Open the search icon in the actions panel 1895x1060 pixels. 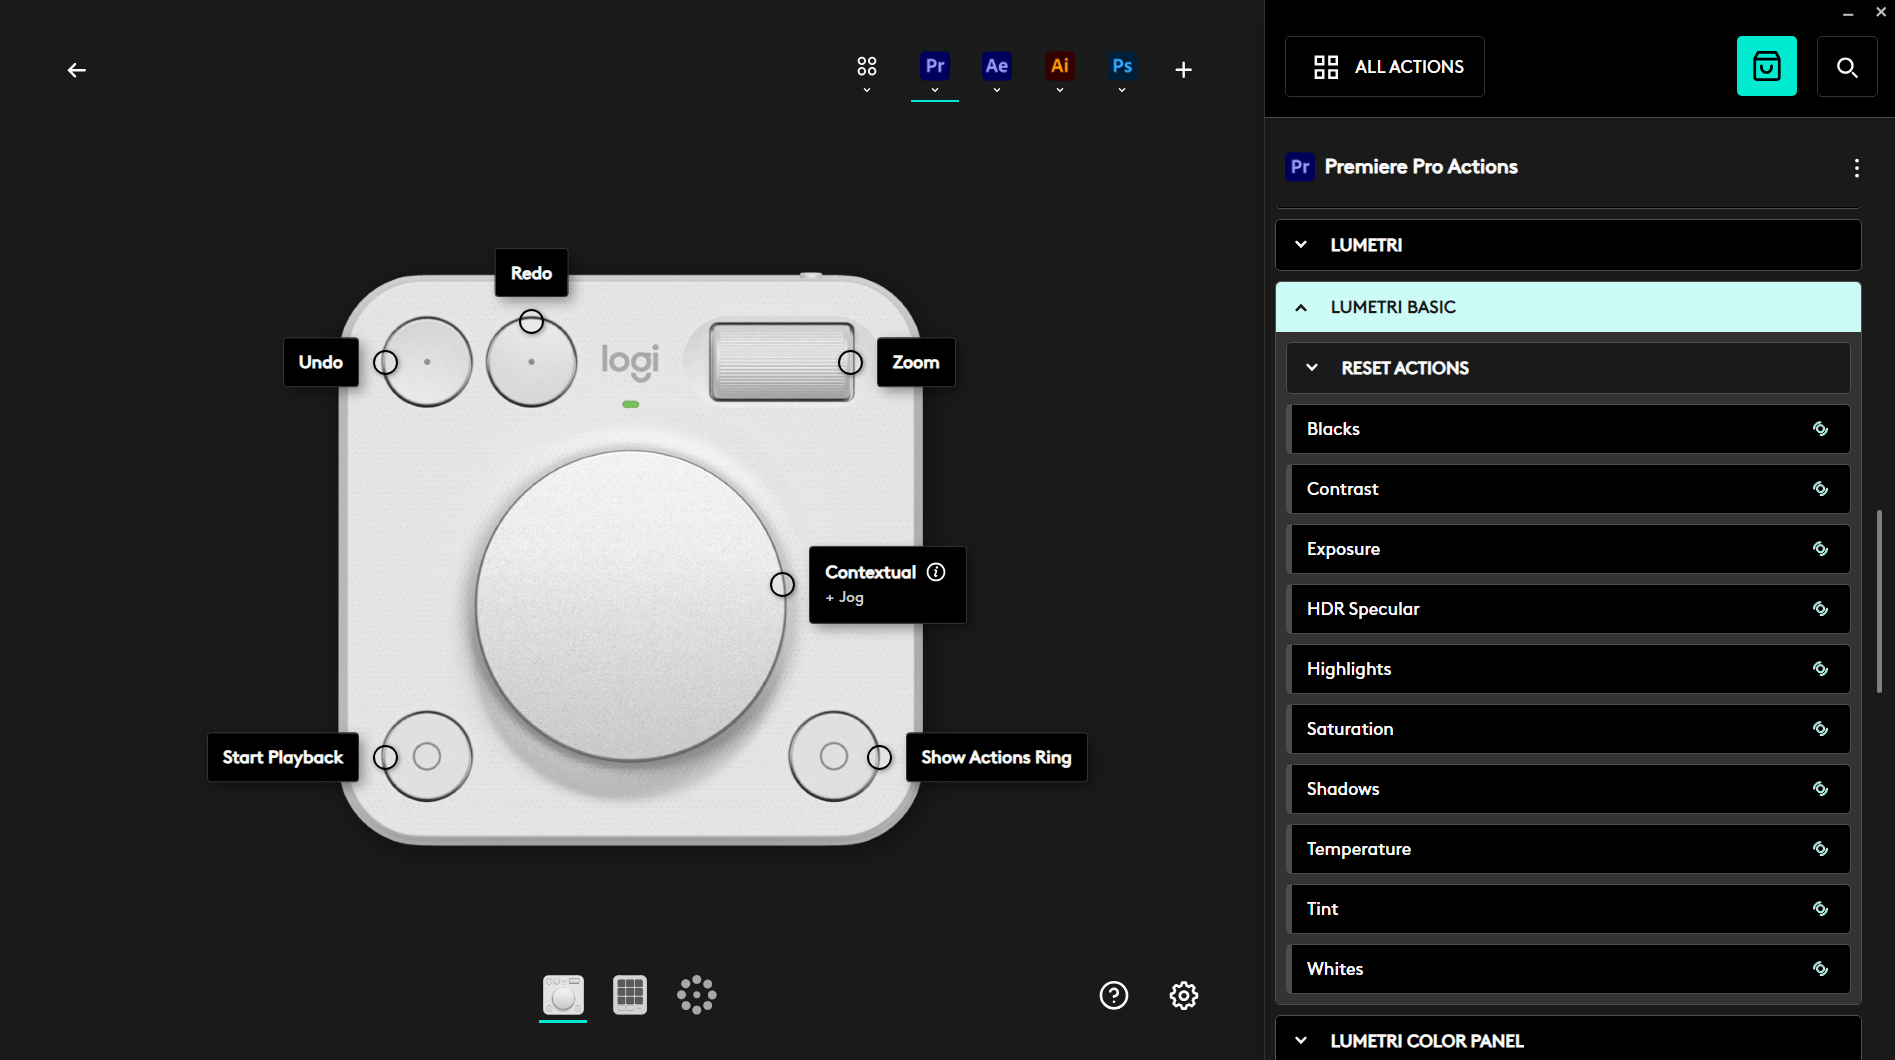pyautogui.click(x=1846, y=66)
